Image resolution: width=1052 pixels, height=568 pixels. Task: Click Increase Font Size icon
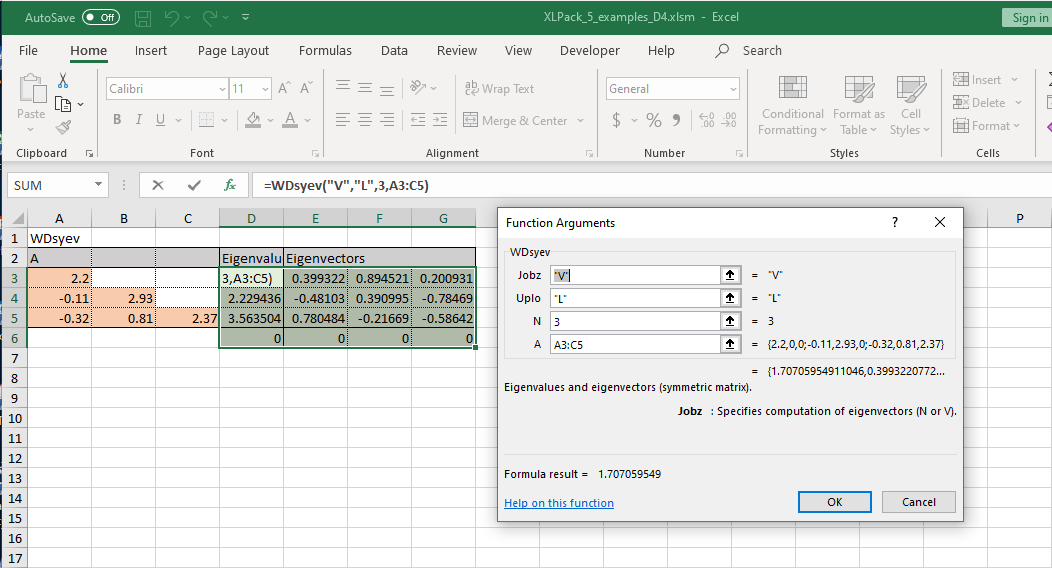(x=284, y=89)
